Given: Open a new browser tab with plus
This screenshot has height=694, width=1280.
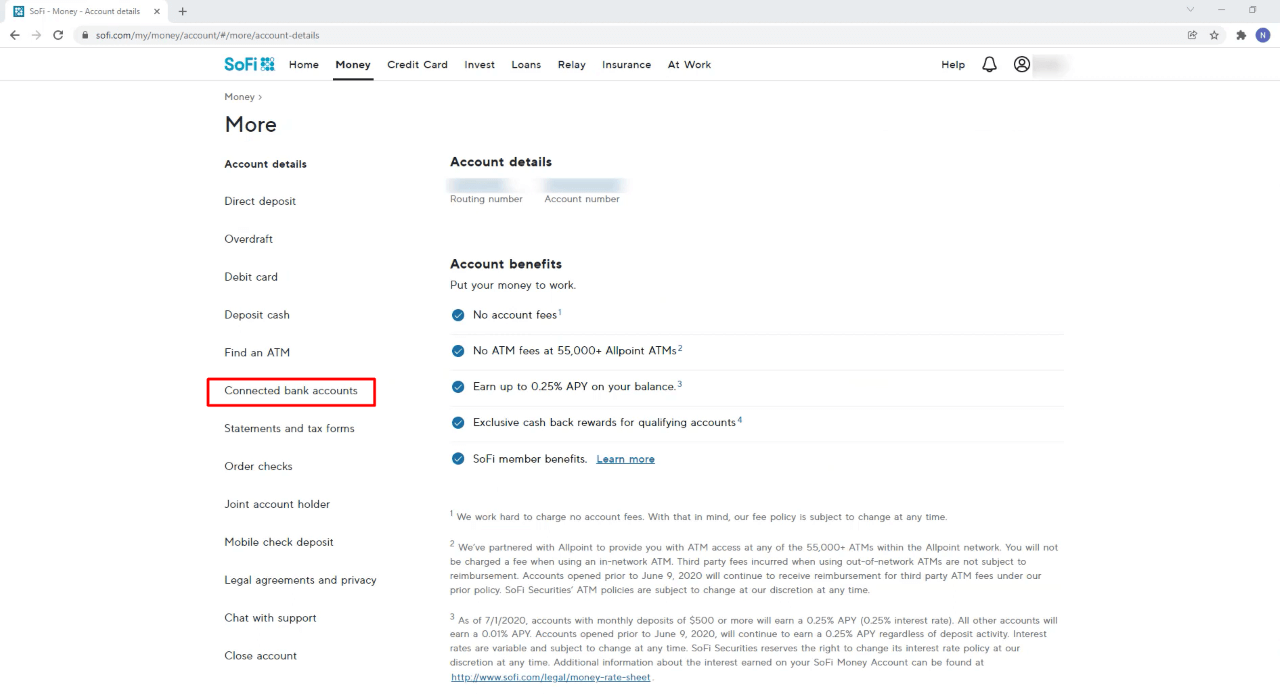Looking at the screenshot, I should [x=182, y=11].
